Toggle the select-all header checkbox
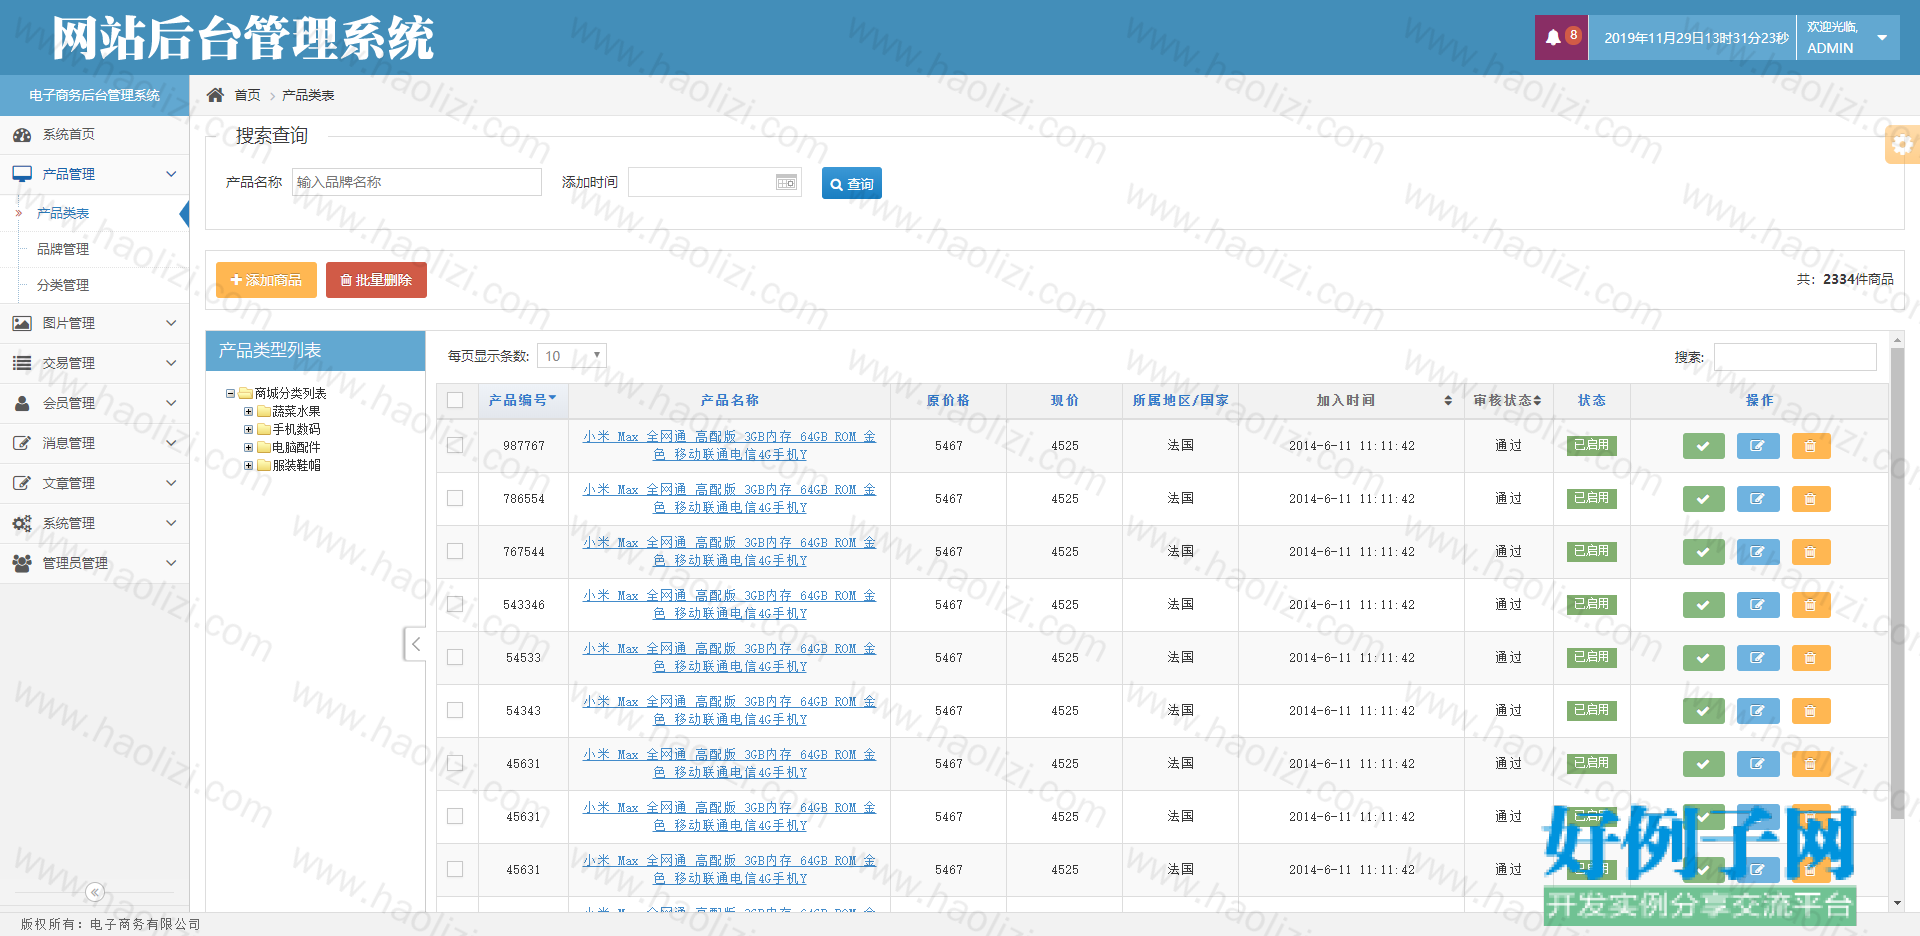The image size is (1920, 936). [x=455, y=400]
